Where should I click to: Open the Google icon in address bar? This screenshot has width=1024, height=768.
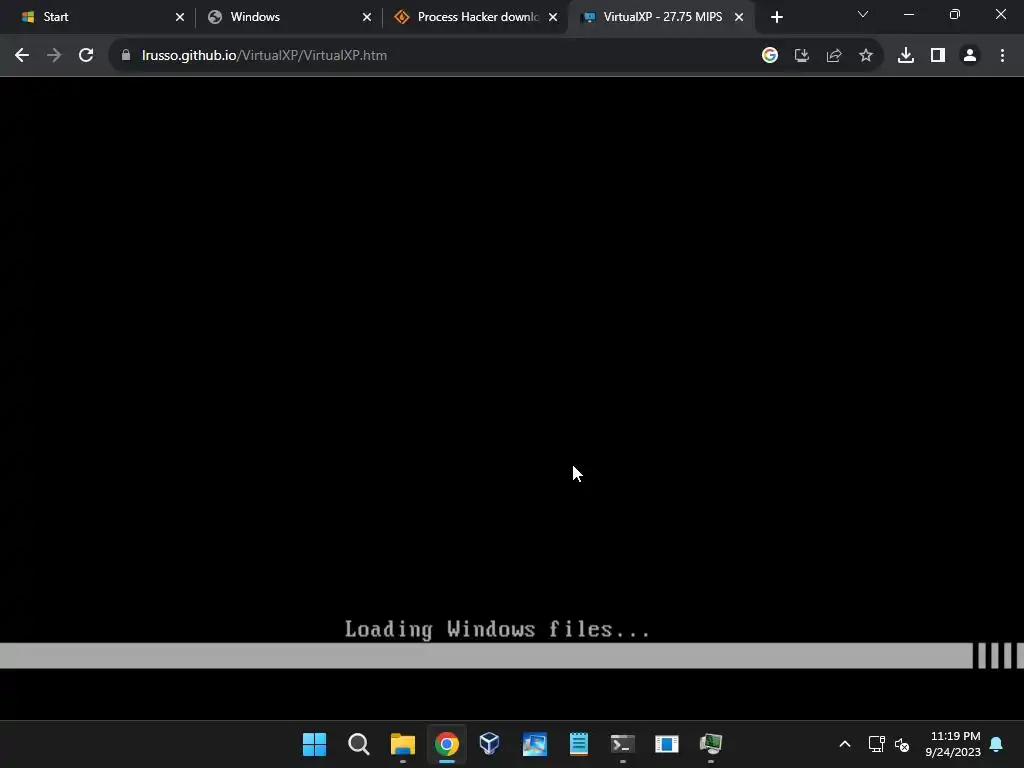click(x=770, y=56)
